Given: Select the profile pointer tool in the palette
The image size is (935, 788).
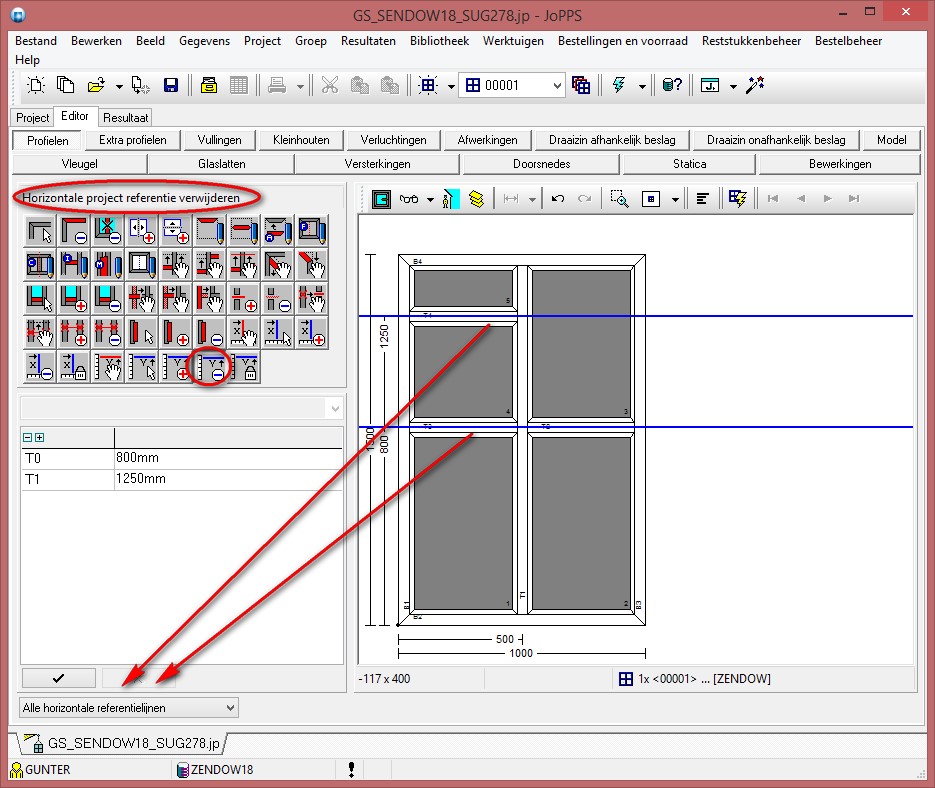Looking at the screenshot, I should coord(40,230).
